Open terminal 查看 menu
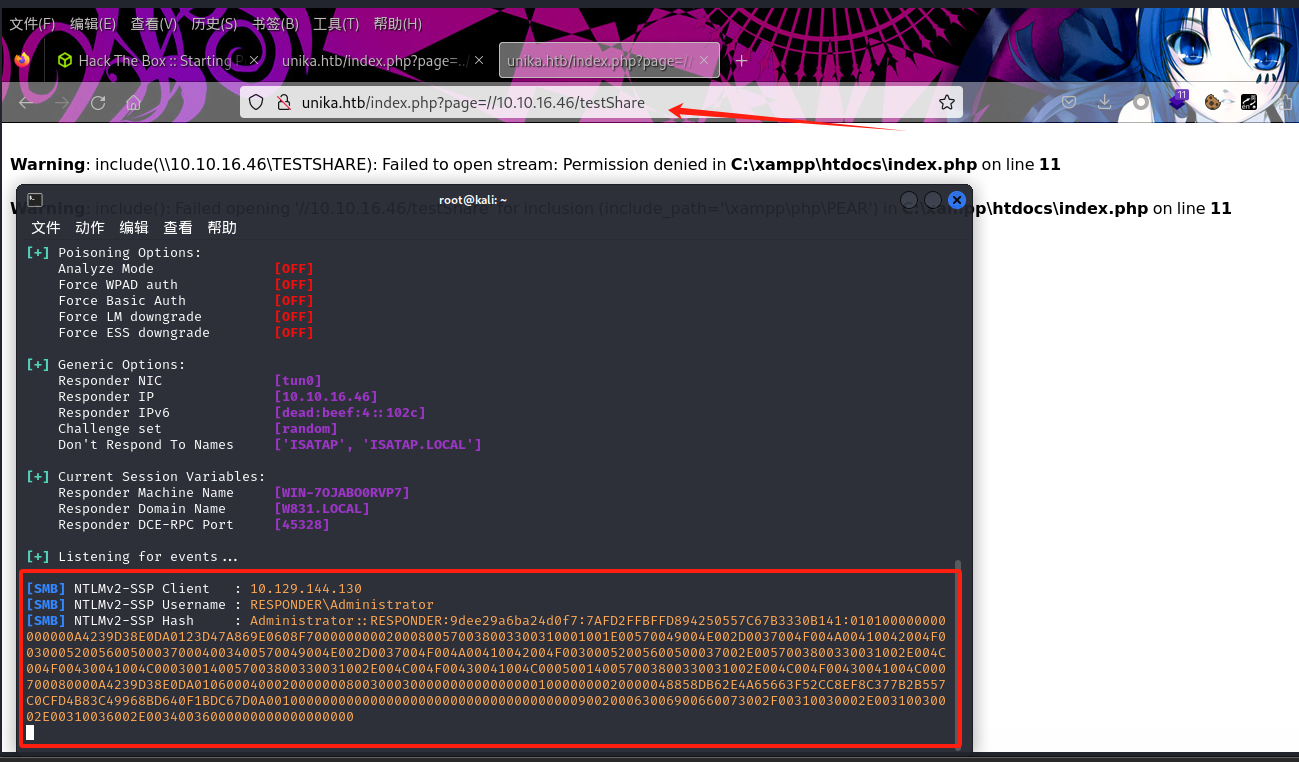Screen dimensions: 1299x762 178,227
